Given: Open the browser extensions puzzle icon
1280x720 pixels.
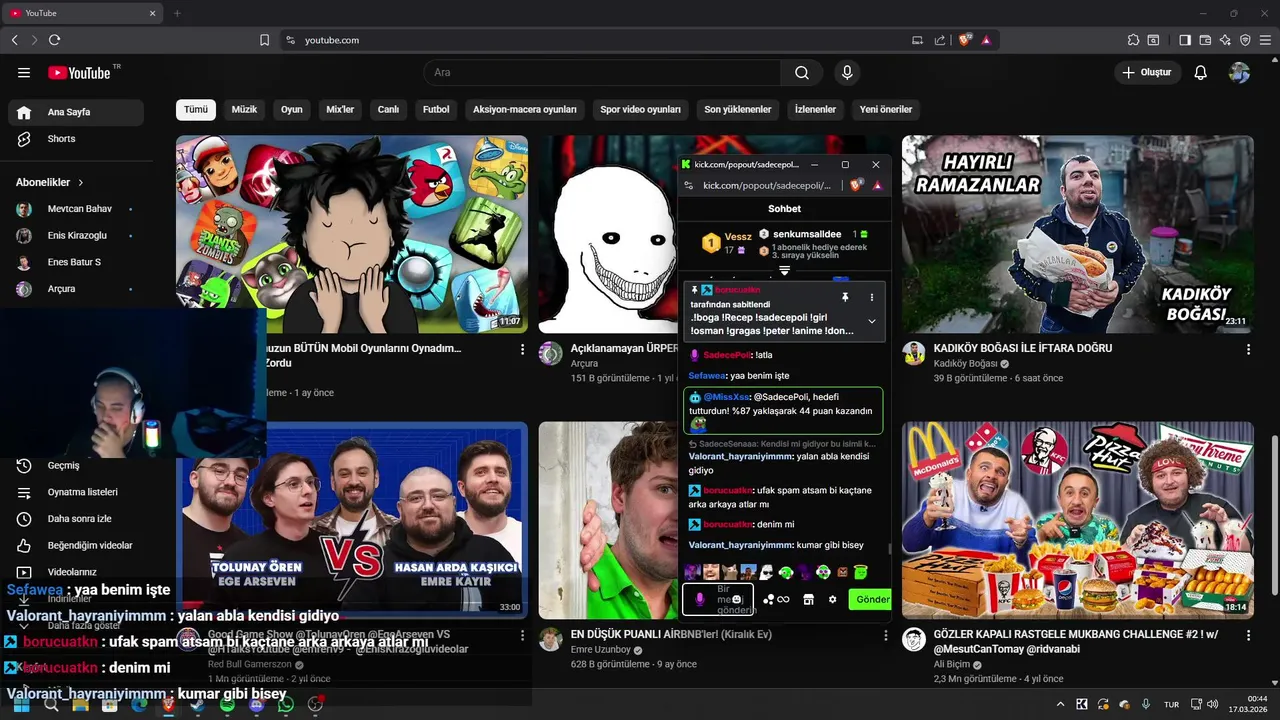Looking at the screenshot, I should (1133, 40).
